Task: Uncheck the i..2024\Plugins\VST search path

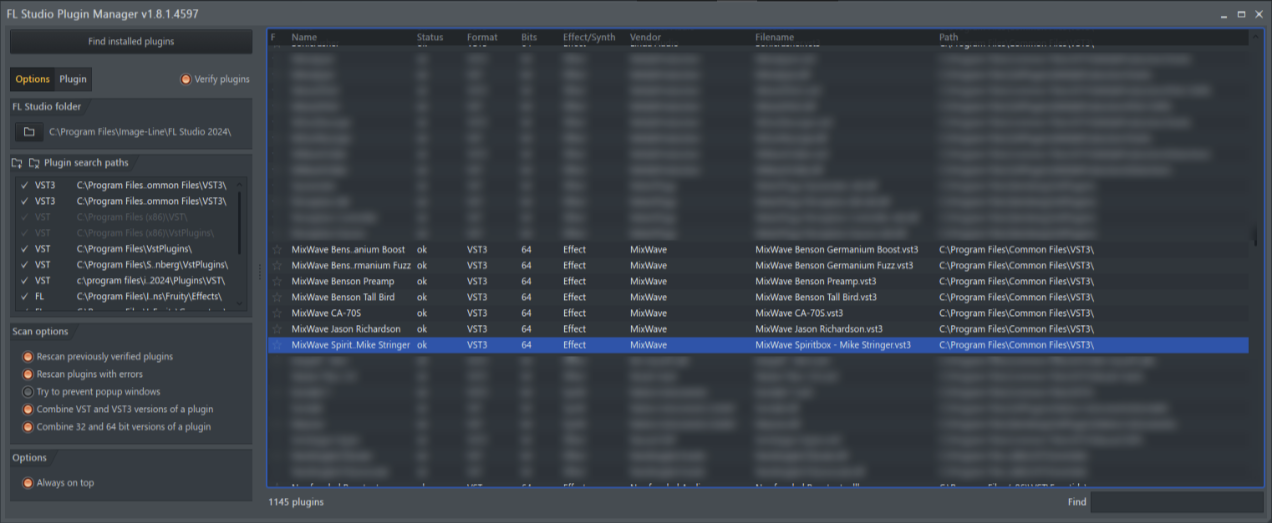Action: [x=24, y=281]
